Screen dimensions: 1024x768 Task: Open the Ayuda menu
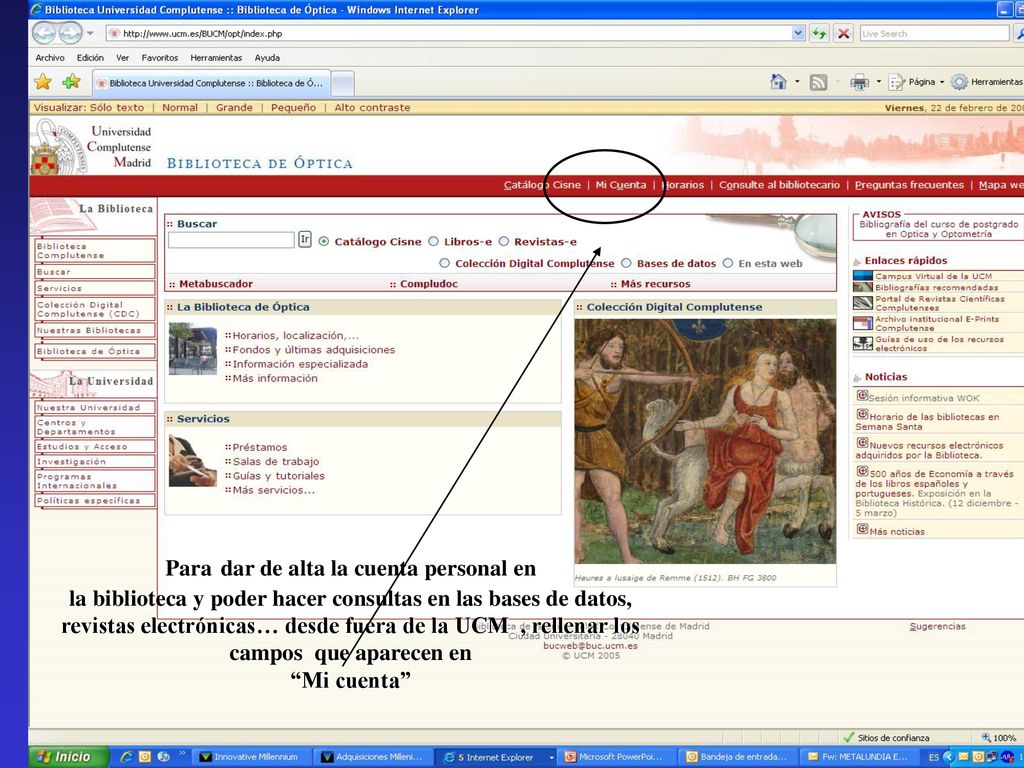click(267, 57)
